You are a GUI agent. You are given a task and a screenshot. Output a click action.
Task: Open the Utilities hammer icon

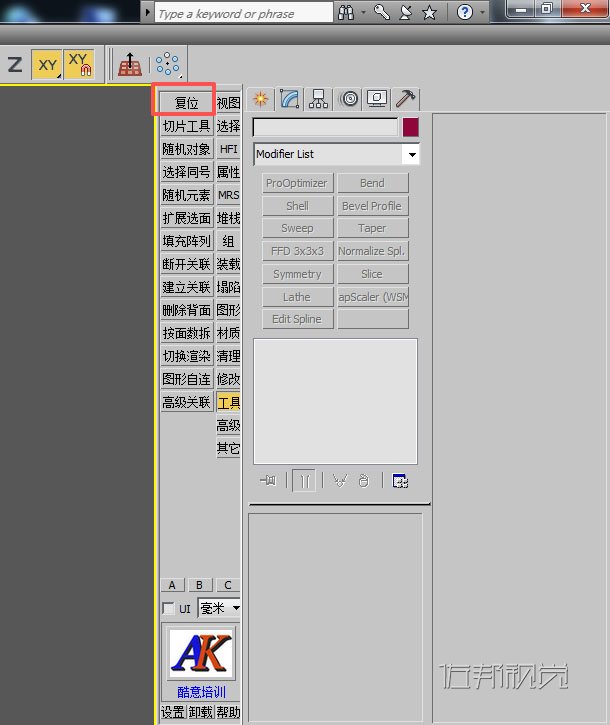pos(406,99)
